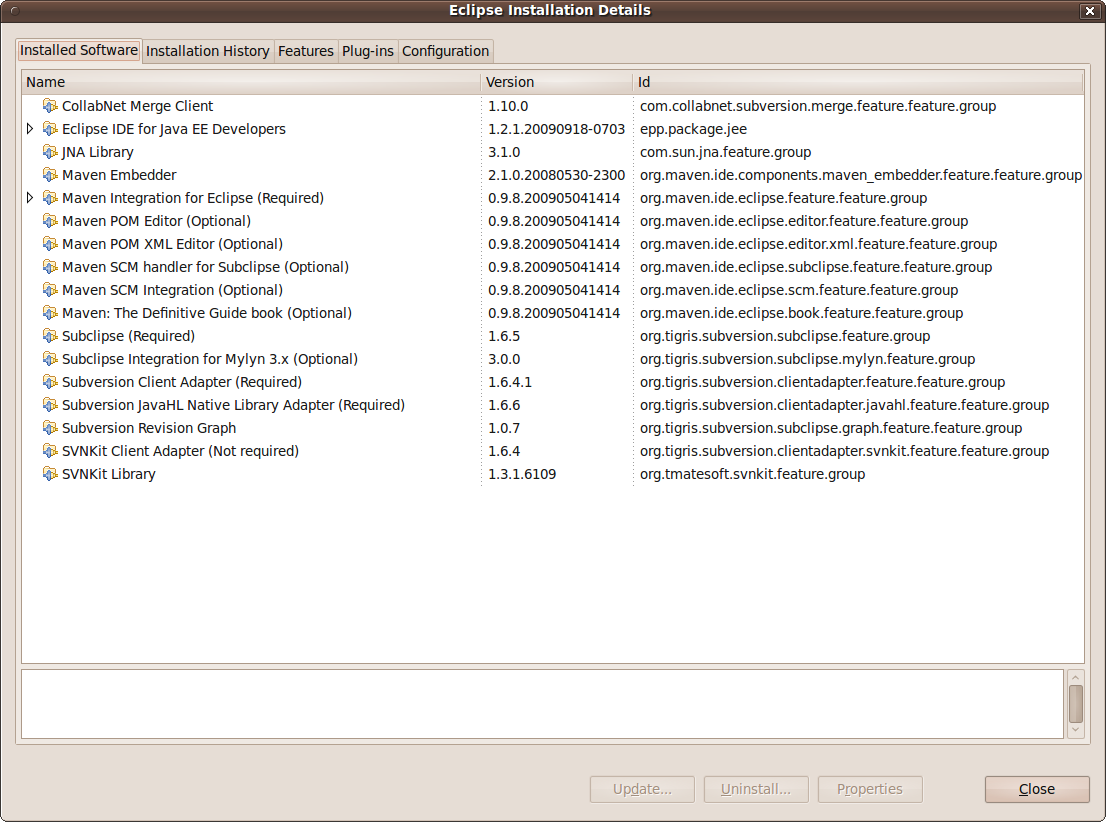Viewport: 1106px width, 822px height.
Task: Open the Installation History tab
Action: [207, 51]
